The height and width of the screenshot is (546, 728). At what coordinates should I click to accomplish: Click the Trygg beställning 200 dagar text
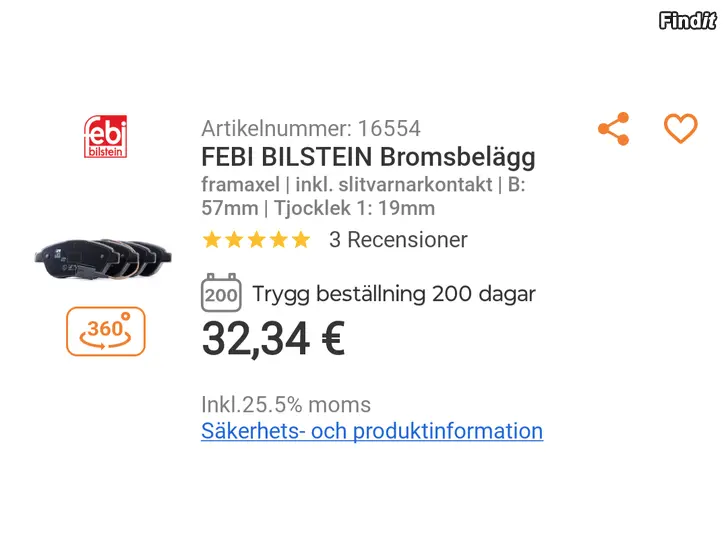(x=393, y=294)
